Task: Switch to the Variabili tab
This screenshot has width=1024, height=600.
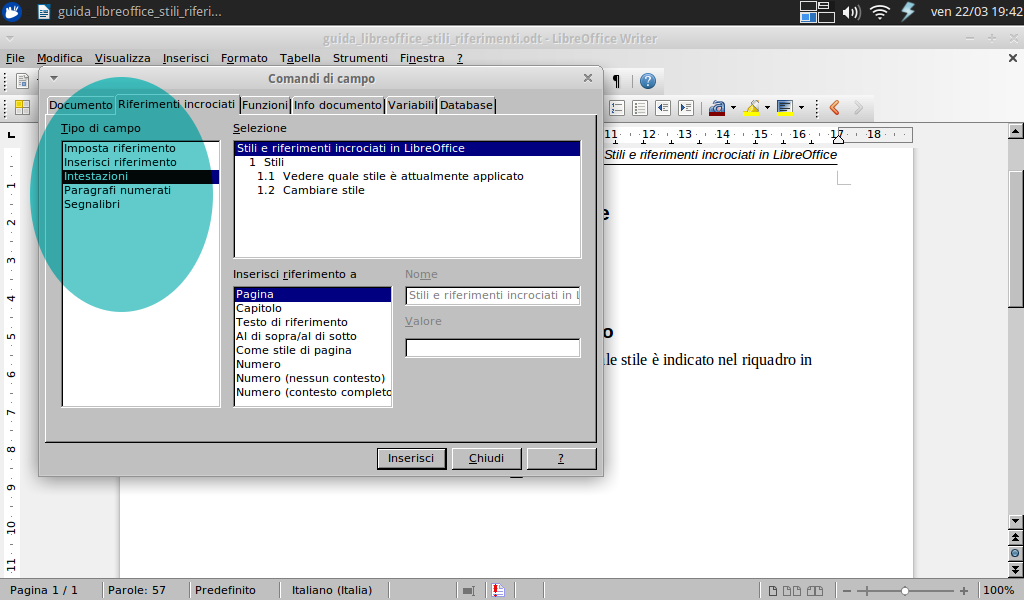Action: tap(411, 105)
